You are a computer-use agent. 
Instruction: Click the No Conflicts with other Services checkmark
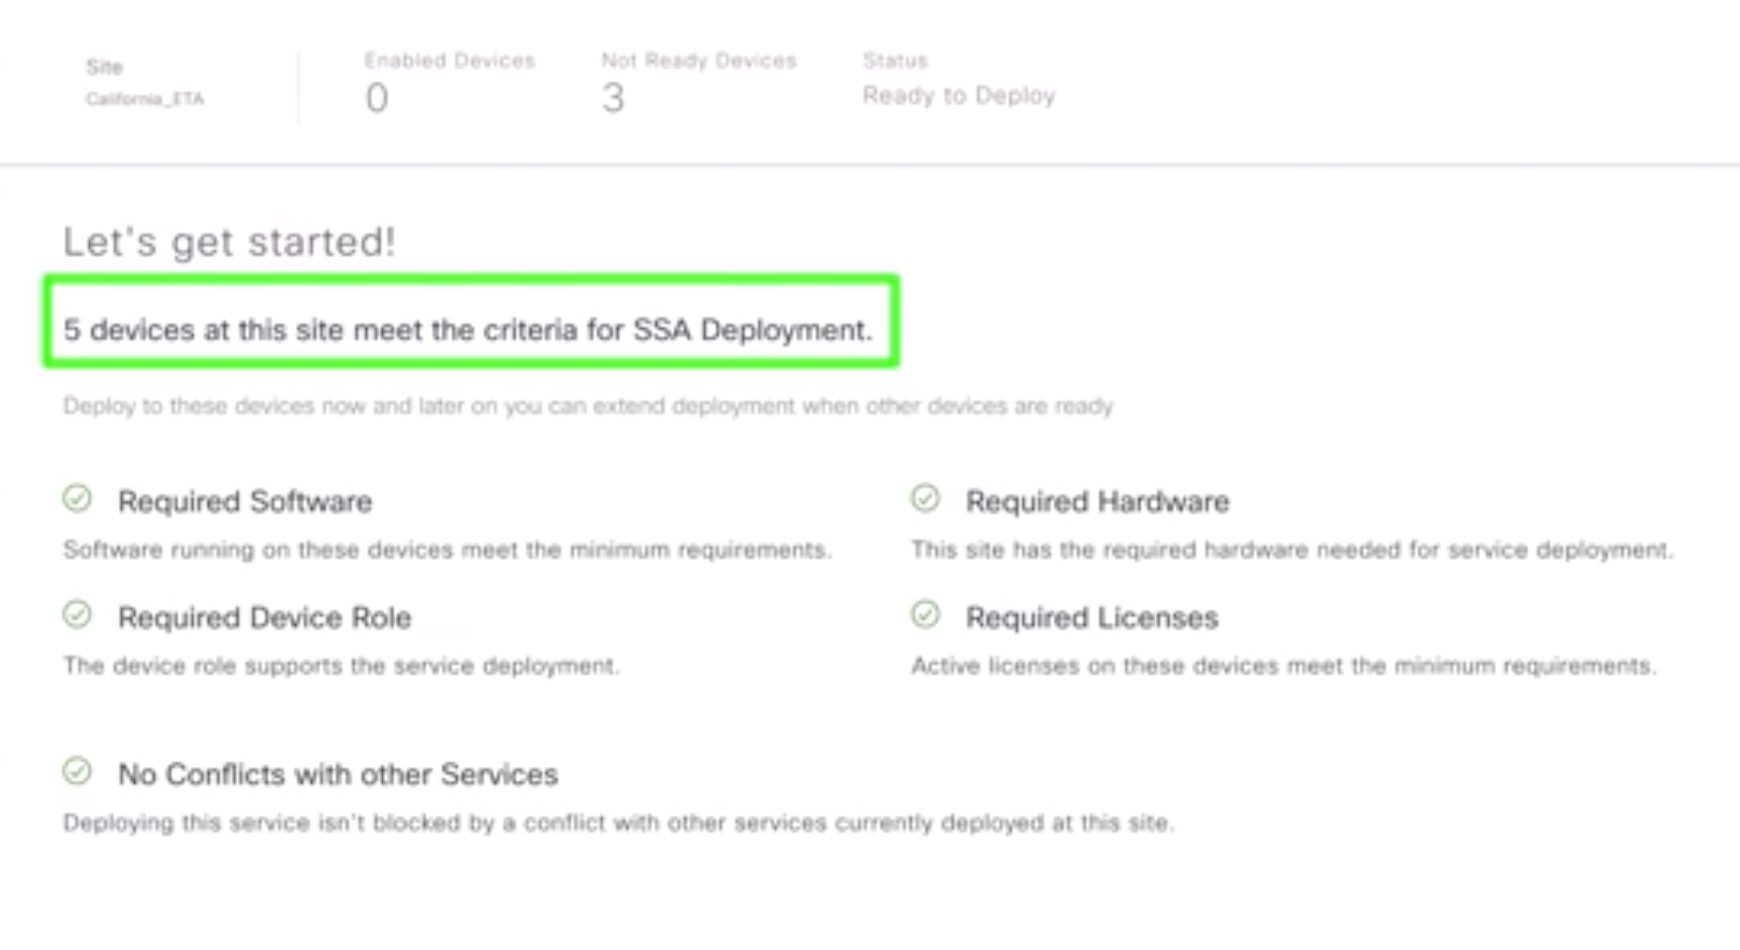77,771
